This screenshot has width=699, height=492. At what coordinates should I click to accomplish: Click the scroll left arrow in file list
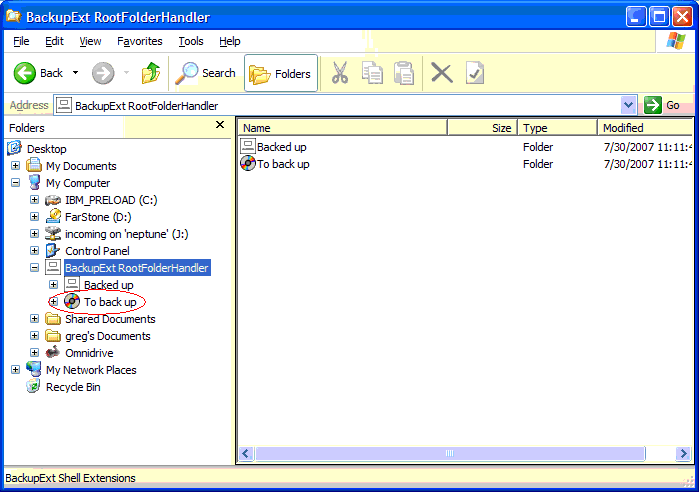click(246, 453)
